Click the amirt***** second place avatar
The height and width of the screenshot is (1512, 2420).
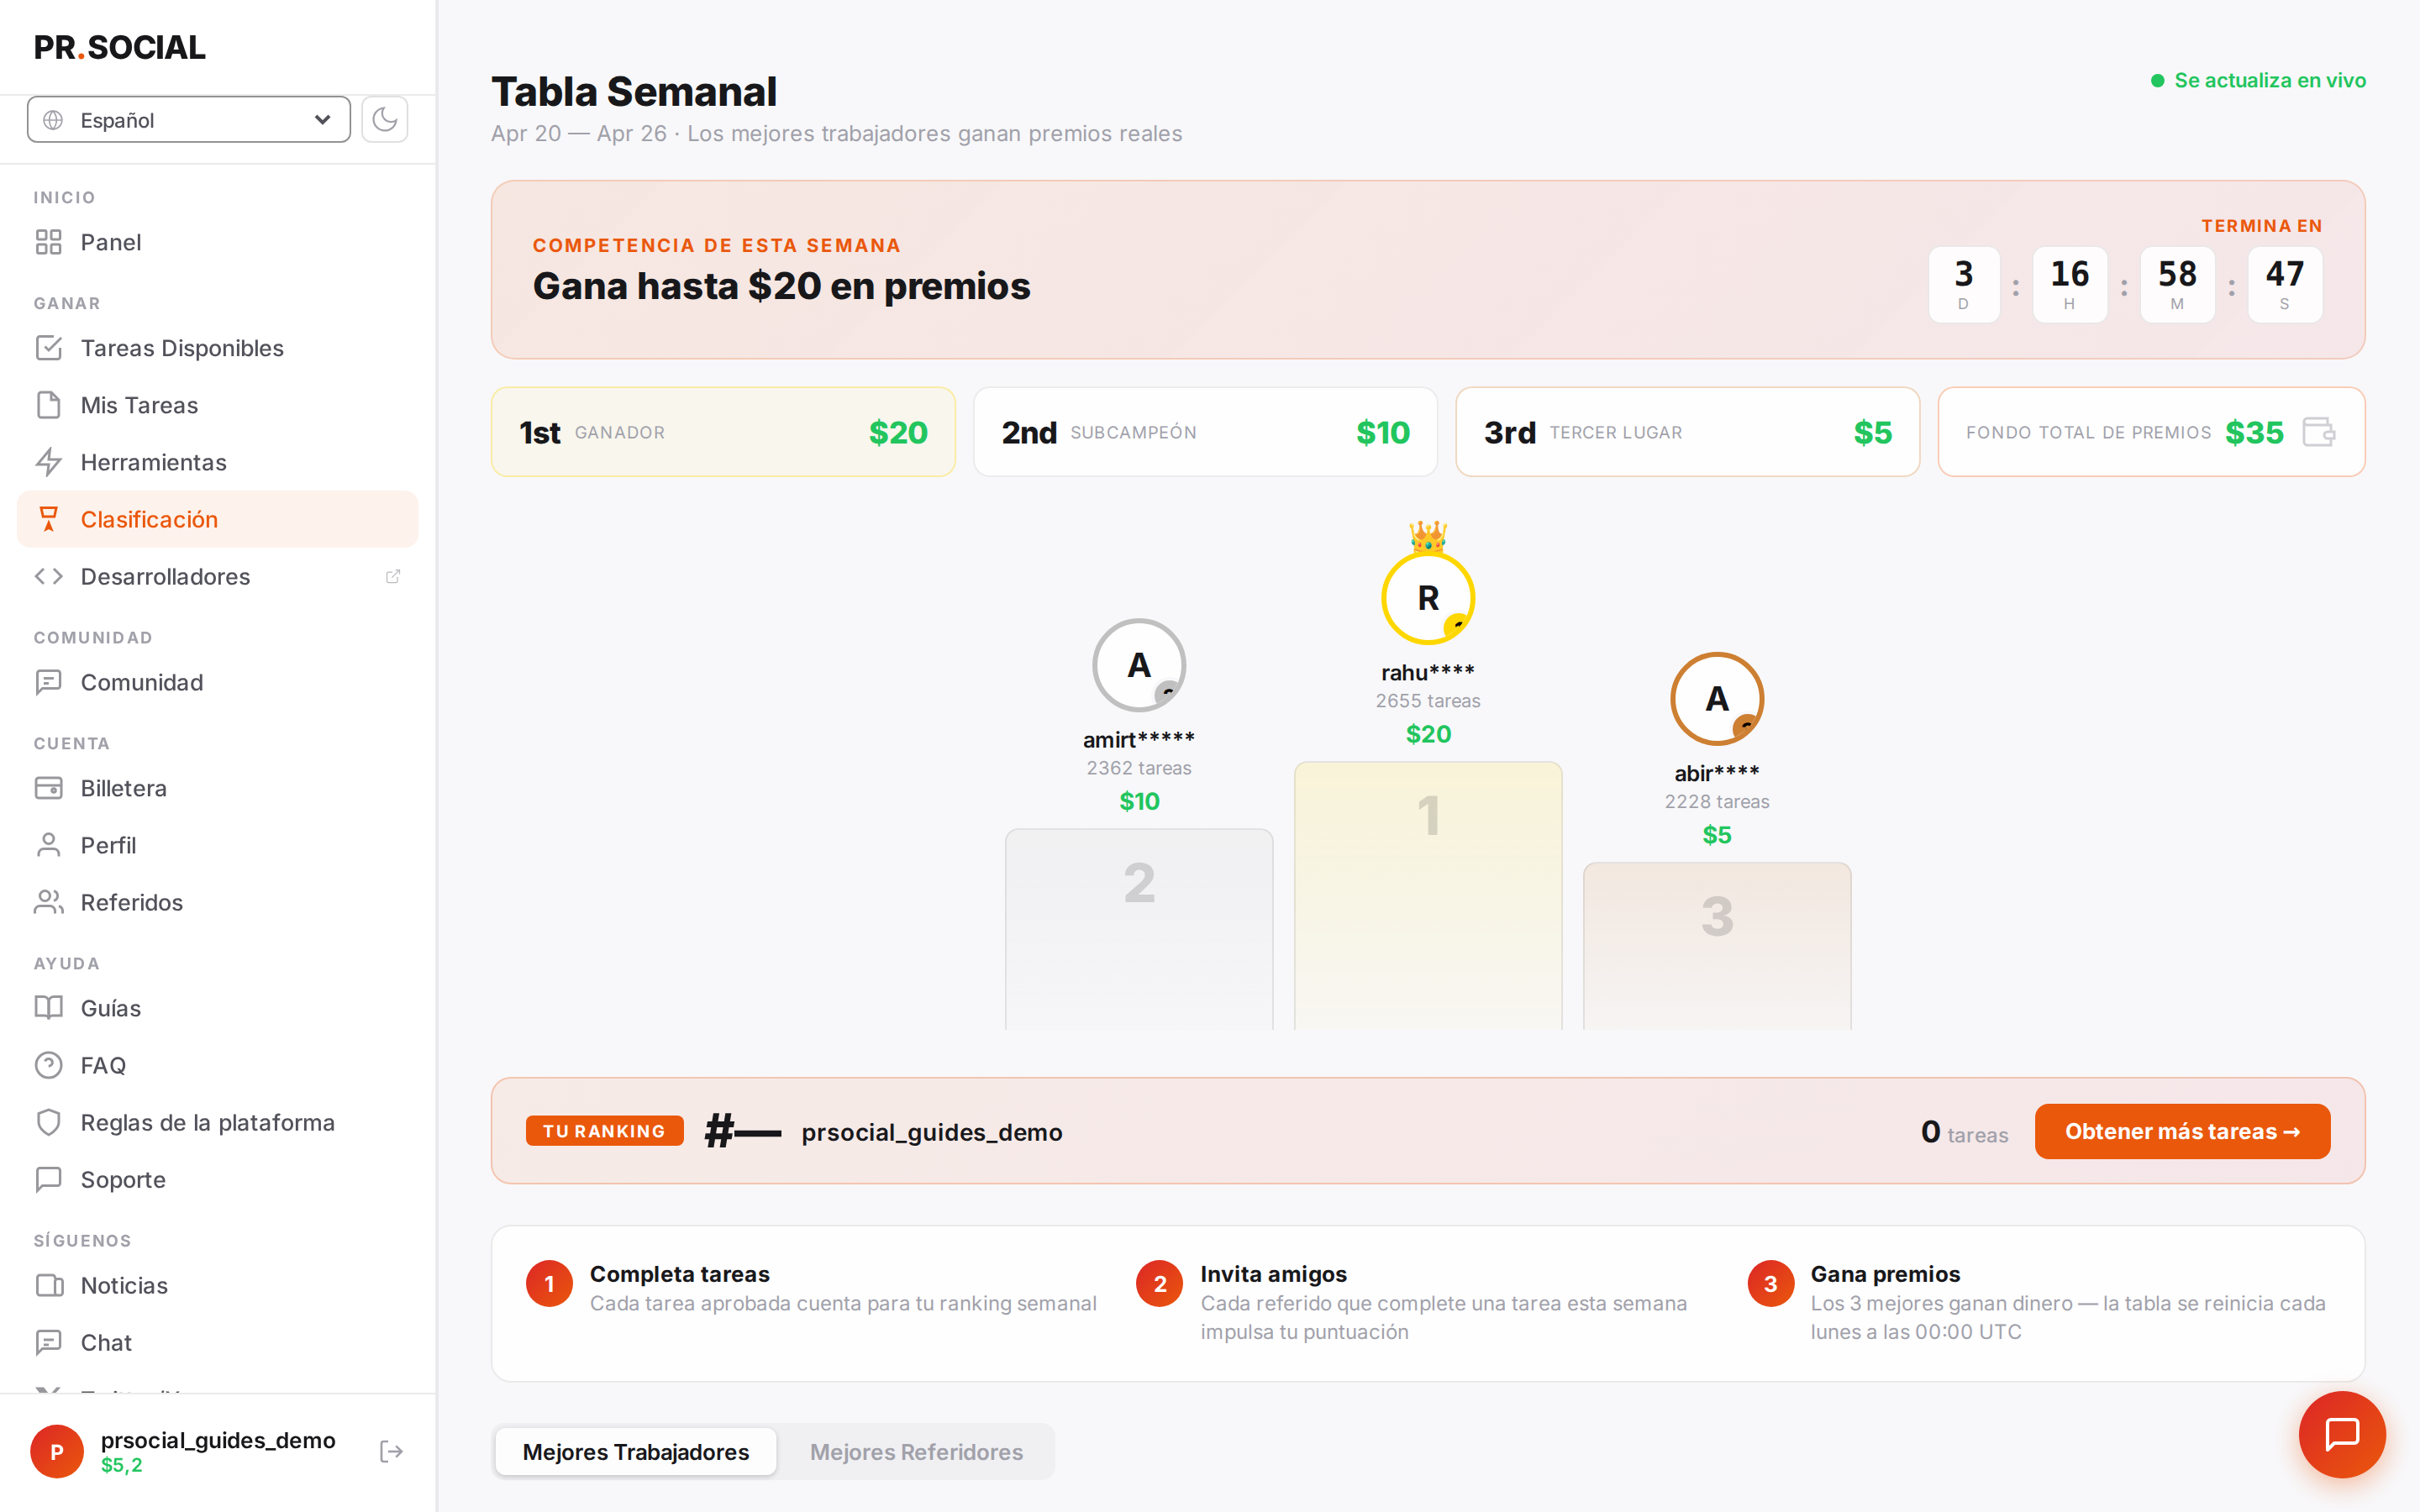point(1139,665)
